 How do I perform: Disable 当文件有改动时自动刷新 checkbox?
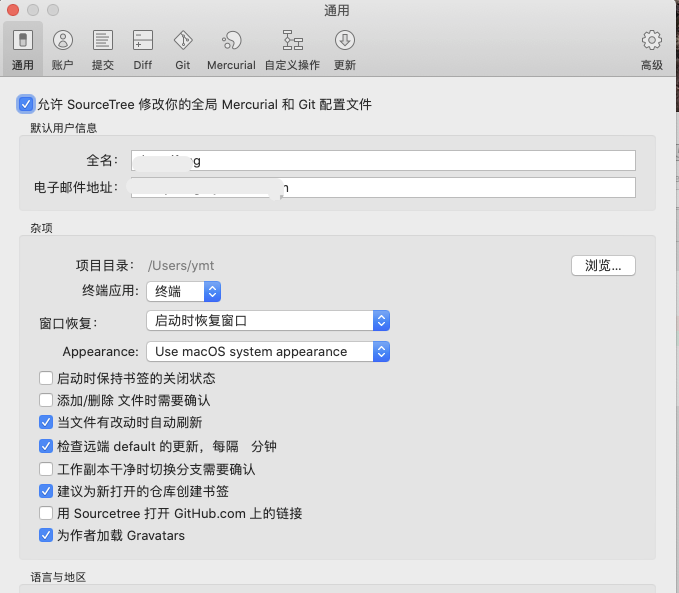pos(46,422)
